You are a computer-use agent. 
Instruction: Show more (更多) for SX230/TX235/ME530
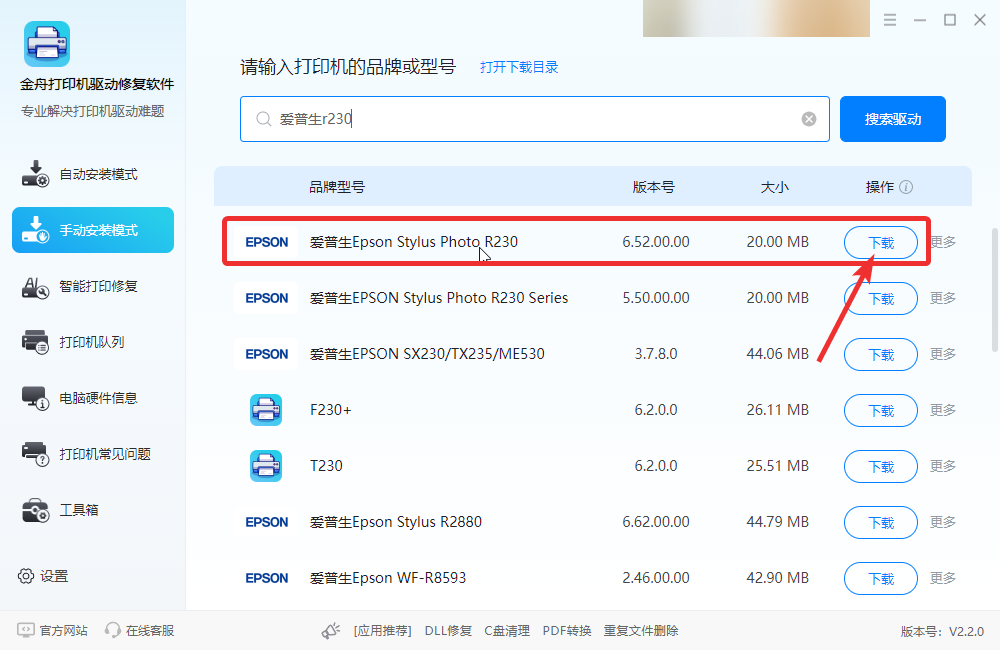click(x=943, y=354)
